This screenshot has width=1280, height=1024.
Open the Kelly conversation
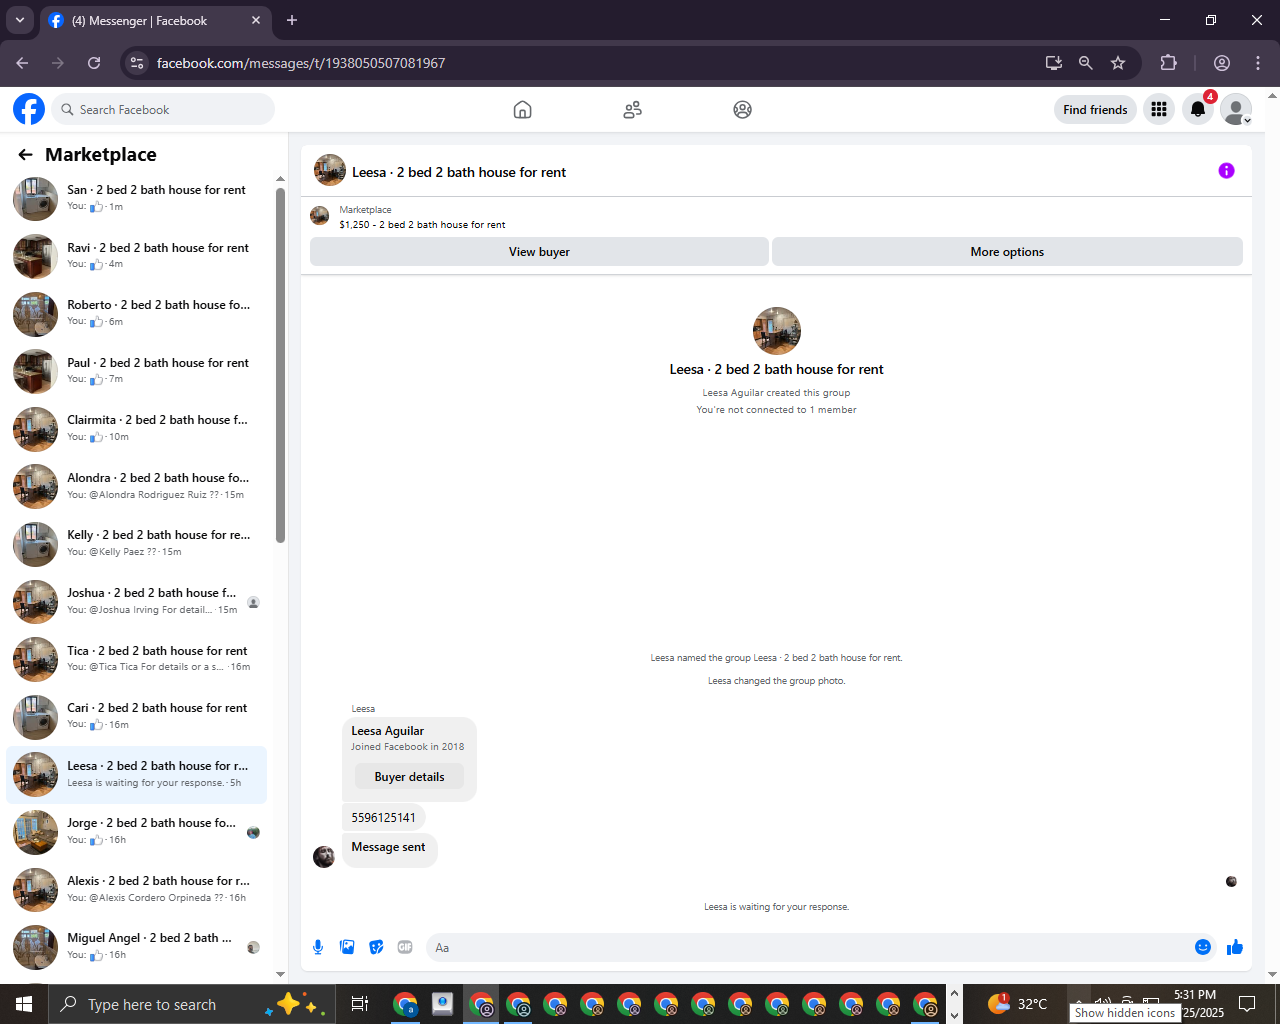pos(137,544)
